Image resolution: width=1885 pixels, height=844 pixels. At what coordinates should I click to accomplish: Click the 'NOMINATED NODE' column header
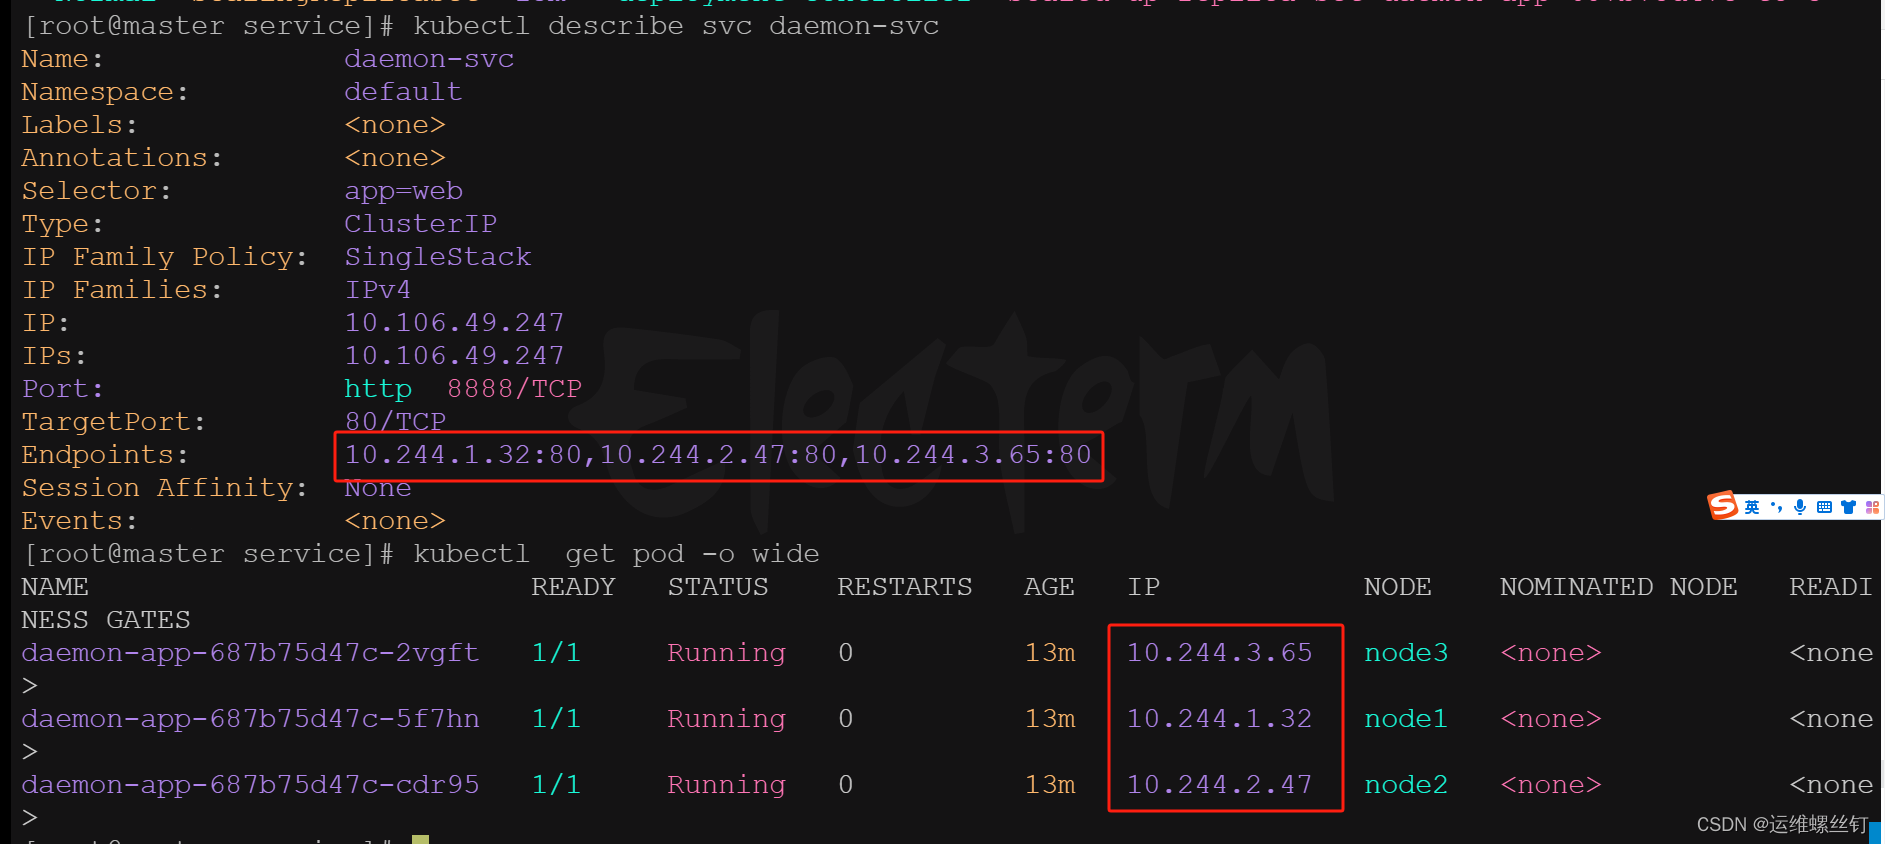click(1619, 587)
